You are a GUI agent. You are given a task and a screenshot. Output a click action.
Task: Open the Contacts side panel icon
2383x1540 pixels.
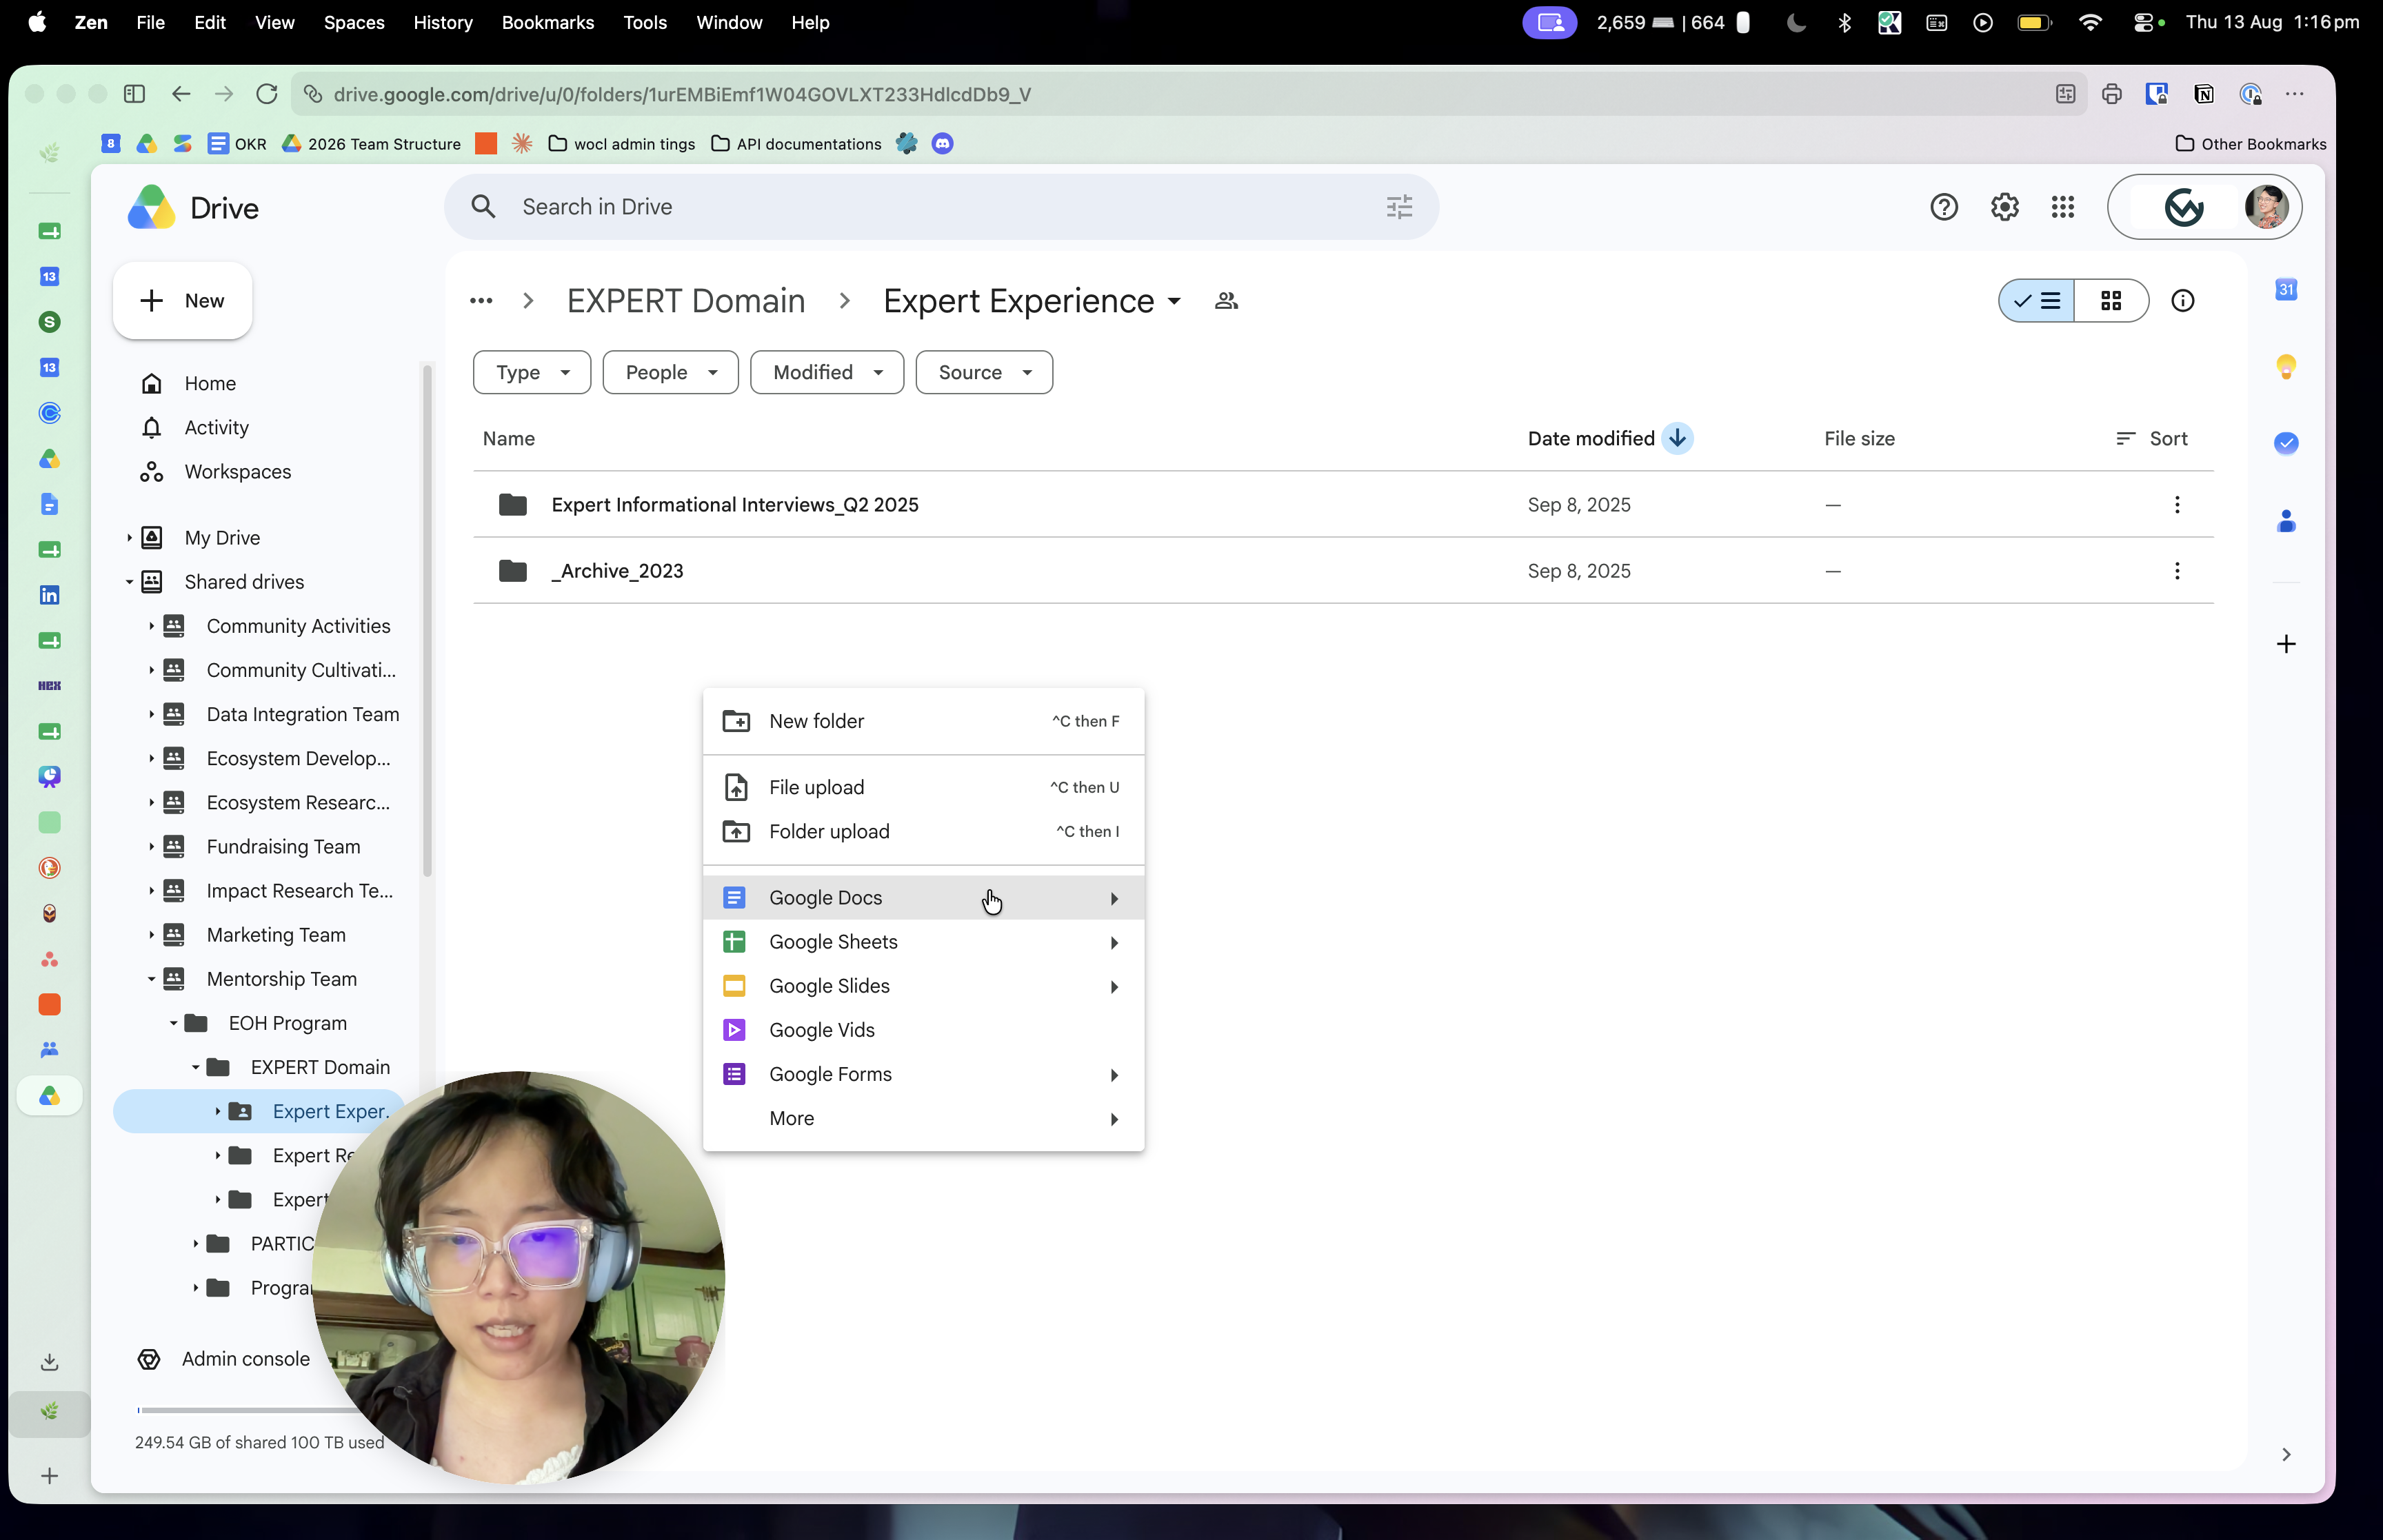pyautogui.click(x=2286, y=521)
